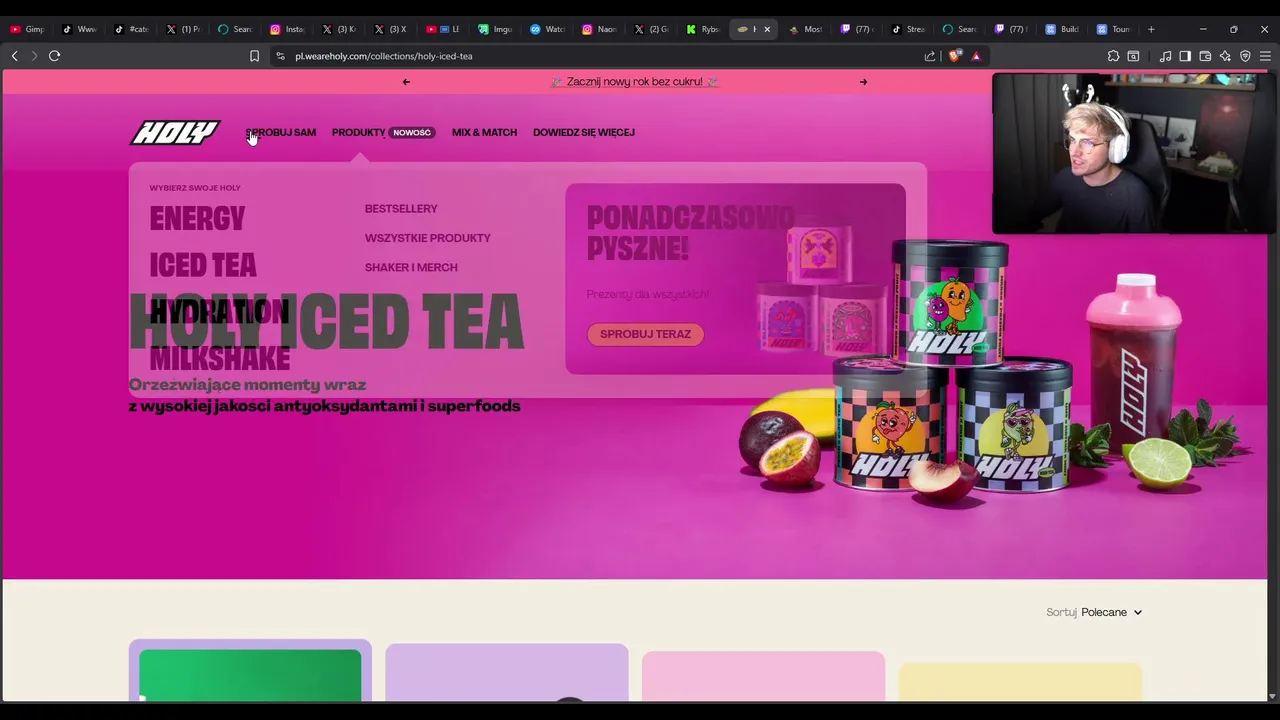Open the SHAKER I MERCH link
1280x720 pixels.
pyautogui.click(x=411, y=267)
